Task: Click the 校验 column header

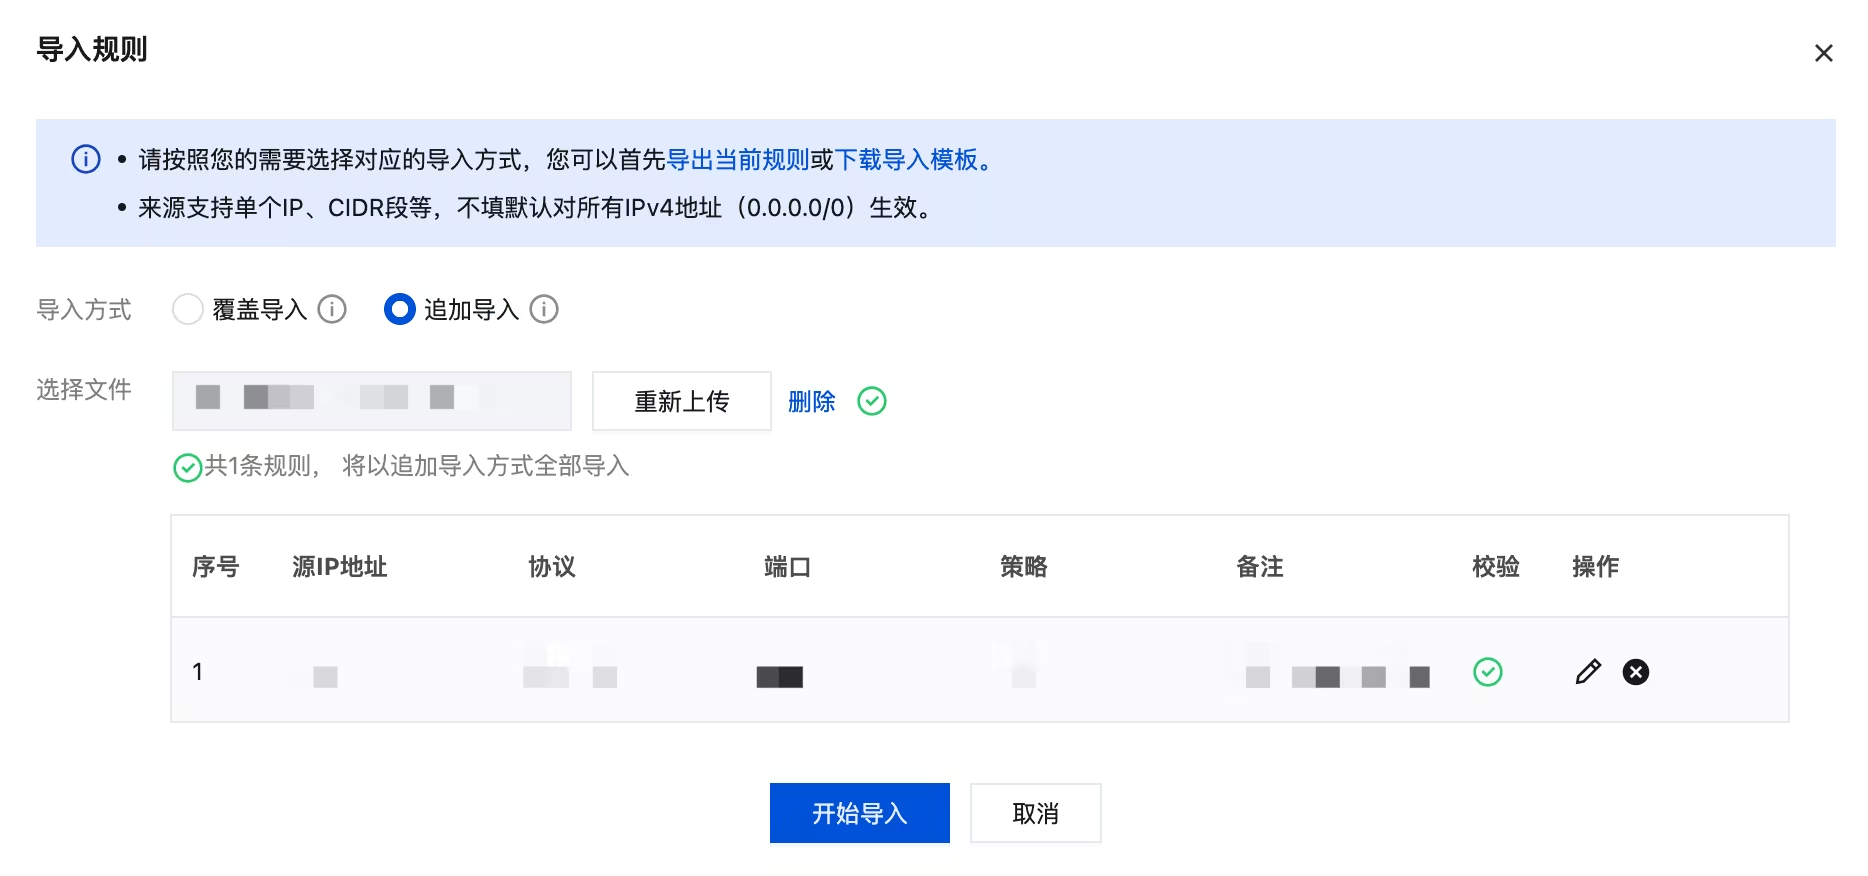Action: coord(1496,567)
